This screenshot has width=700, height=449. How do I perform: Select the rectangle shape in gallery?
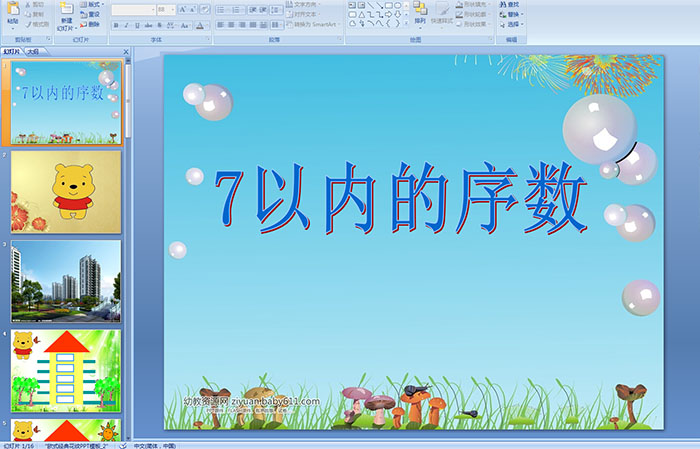pyautogui.click(x=388, y=5)
